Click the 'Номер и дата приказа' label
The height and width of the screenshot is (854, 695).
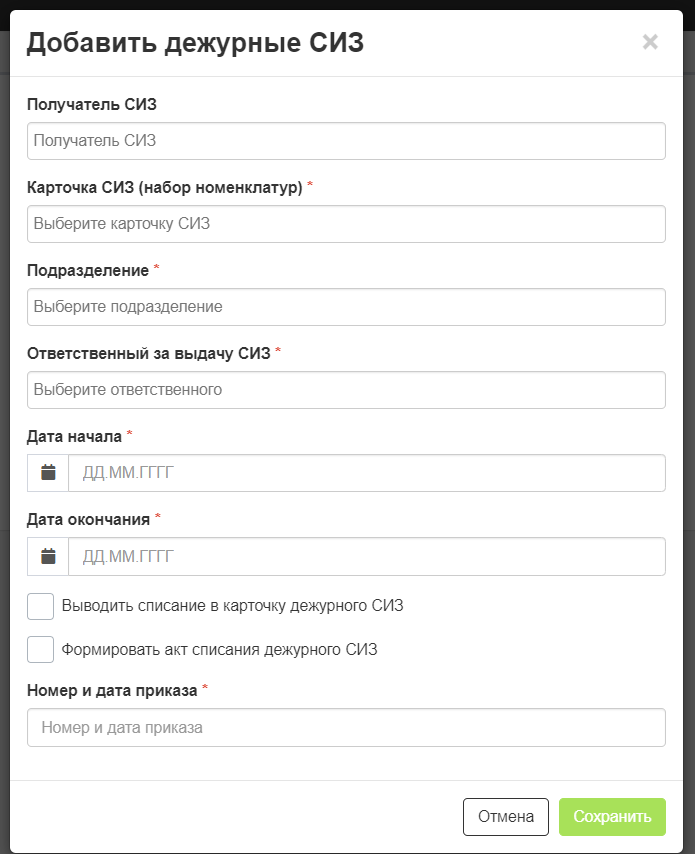coord(112,690)
